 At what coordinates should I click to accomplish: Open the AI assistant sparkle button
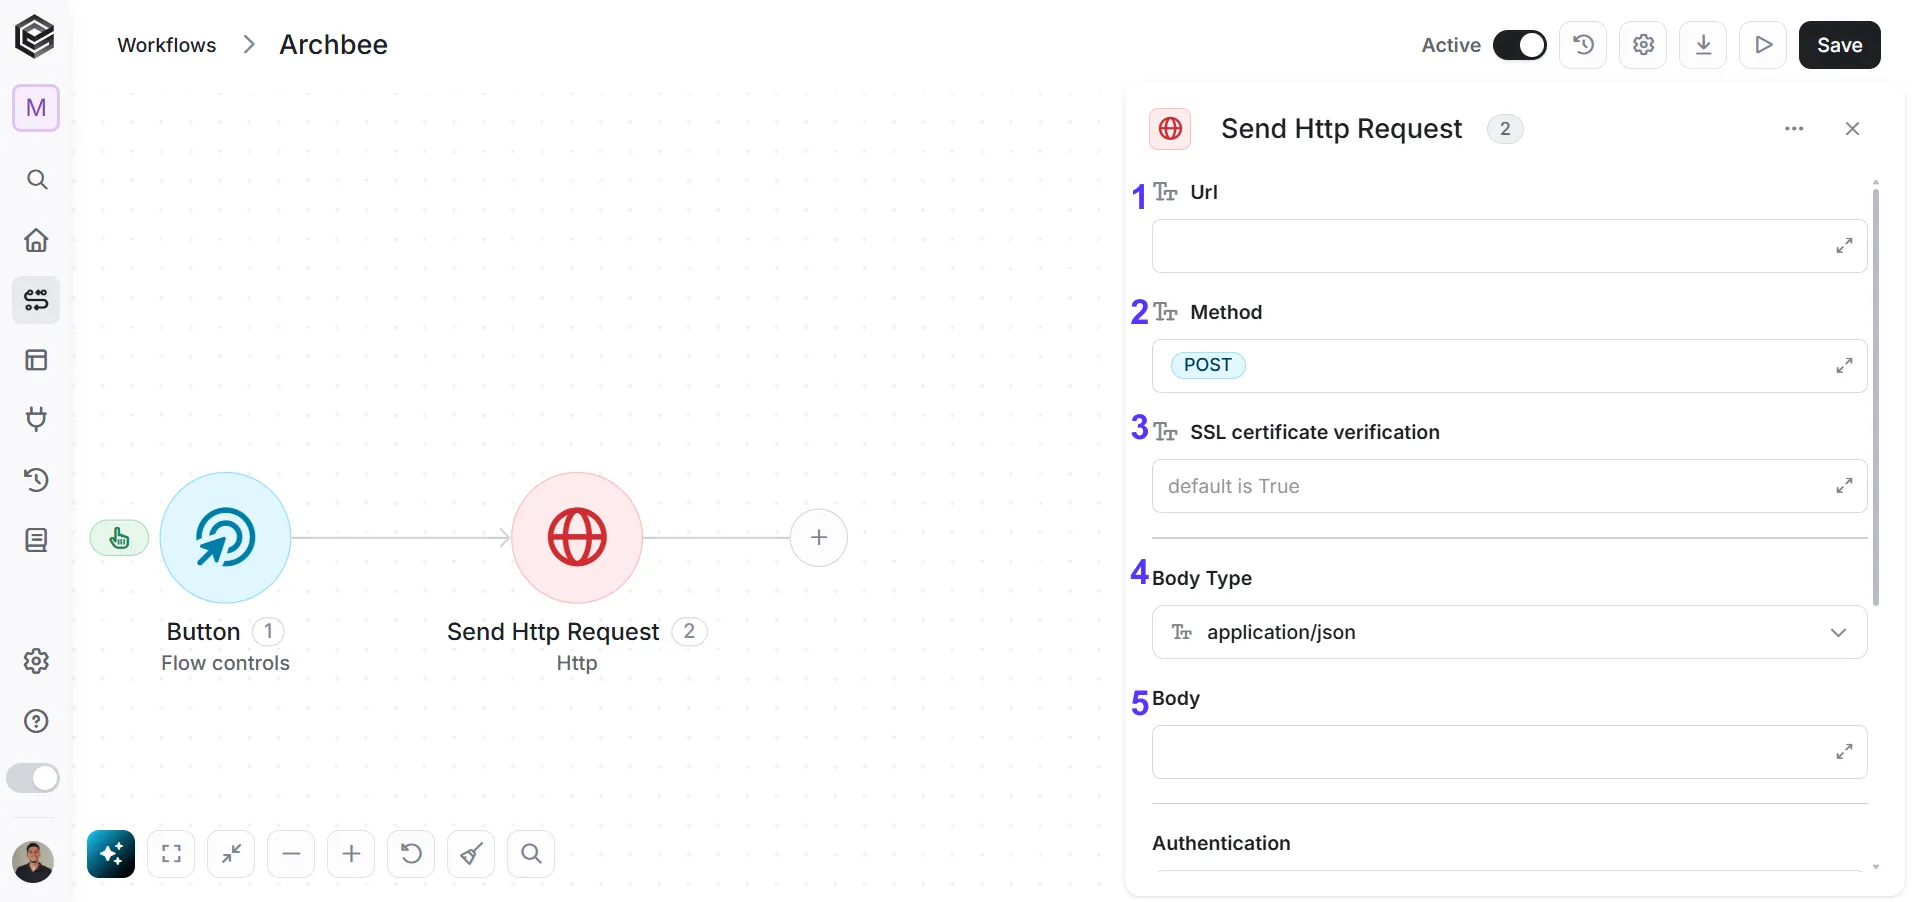pos(111,854)
